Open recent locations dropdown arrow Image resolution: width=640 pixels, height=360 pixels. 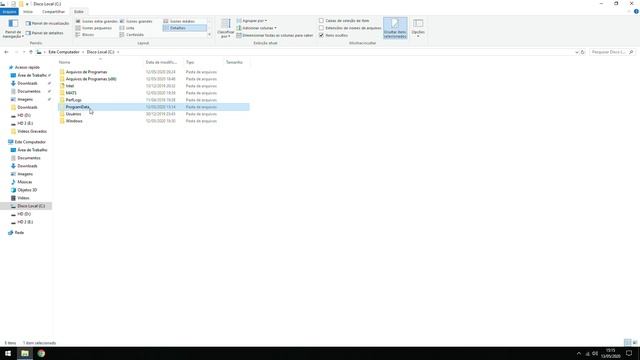24,52
